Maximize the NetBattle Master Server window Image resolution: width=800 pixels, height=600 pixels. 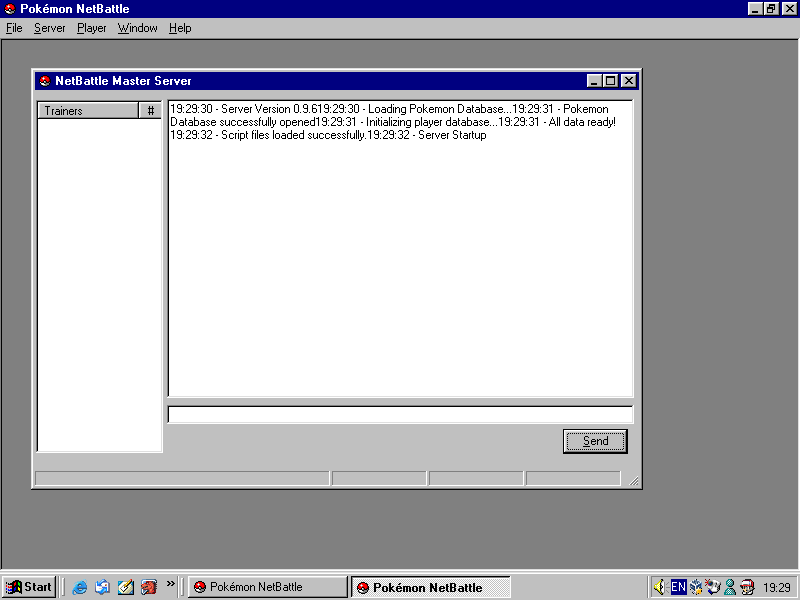pyautogui.click(x=610, y=81)
